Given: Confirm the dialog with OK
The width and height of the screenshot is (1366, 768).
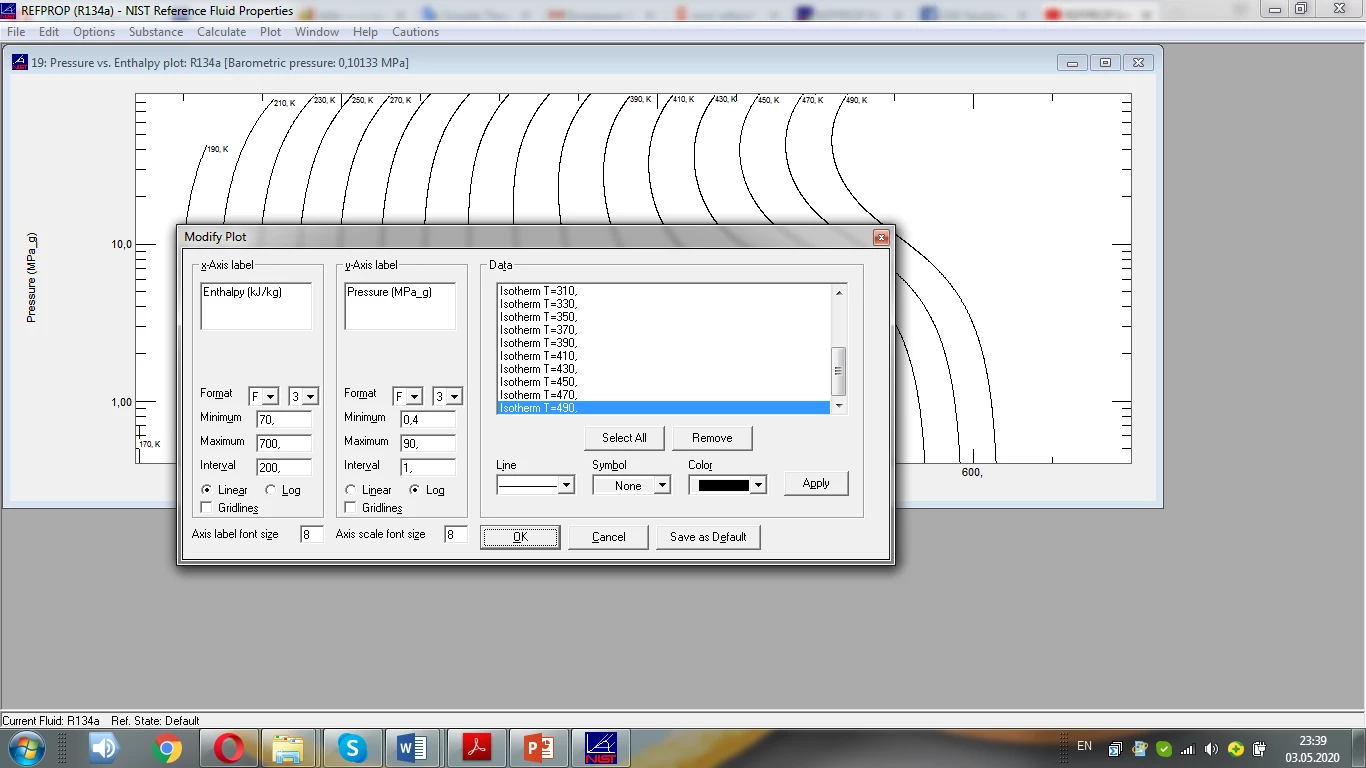Looking at the screenshot, I should pyautogui.click(x=520, y=537).
